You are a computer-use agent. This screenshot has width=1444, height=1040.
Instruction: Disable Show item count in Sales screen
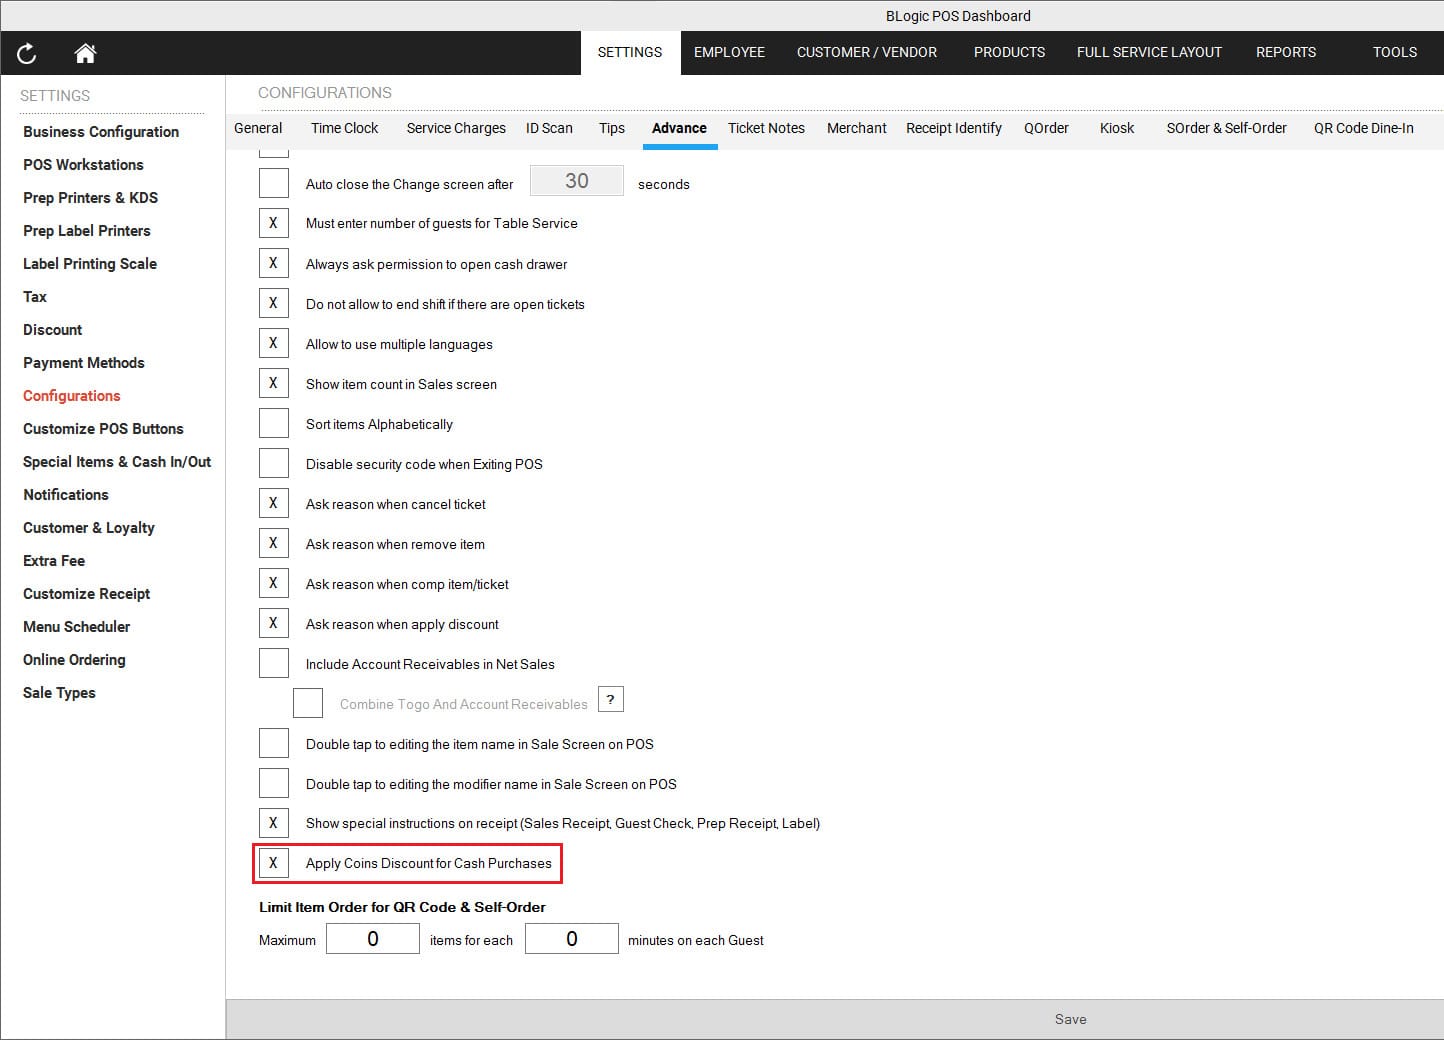point(273,383)
